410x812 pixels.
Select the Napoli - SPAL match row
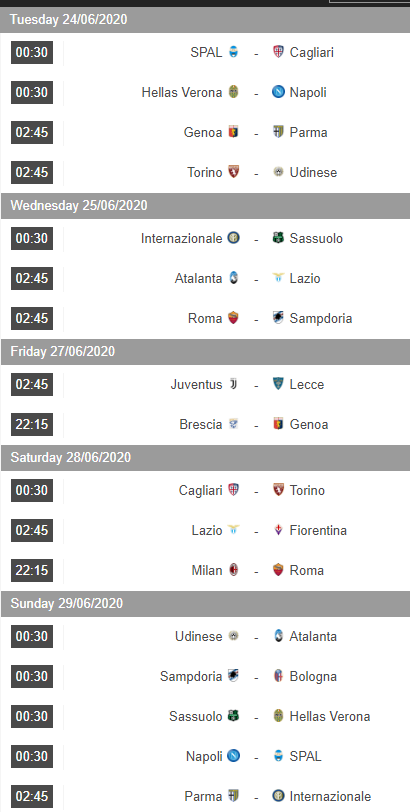205,756
